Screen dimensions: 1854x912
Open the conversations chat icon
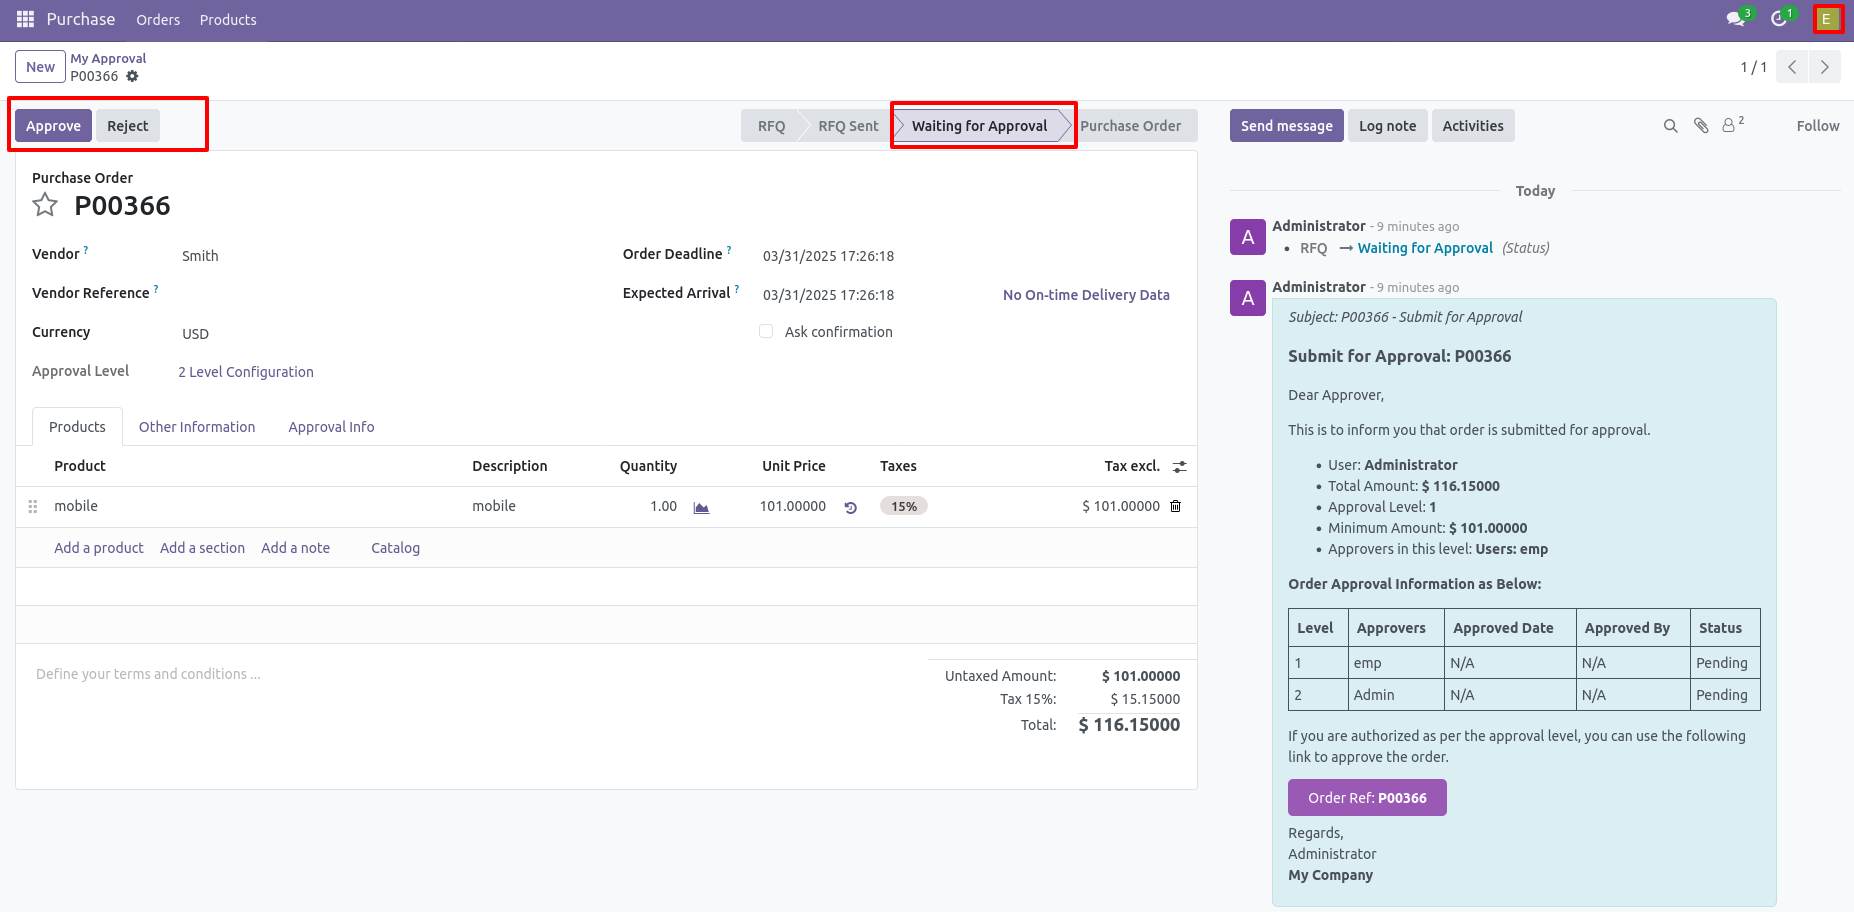[1736, 19]
